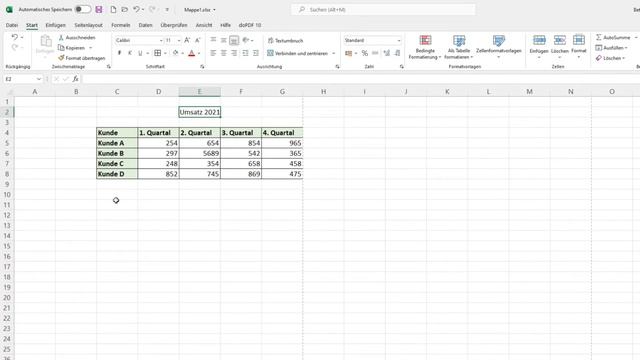Click the text Orientation icon
Screen dimensions: 640x360
[x=246, y=40]
